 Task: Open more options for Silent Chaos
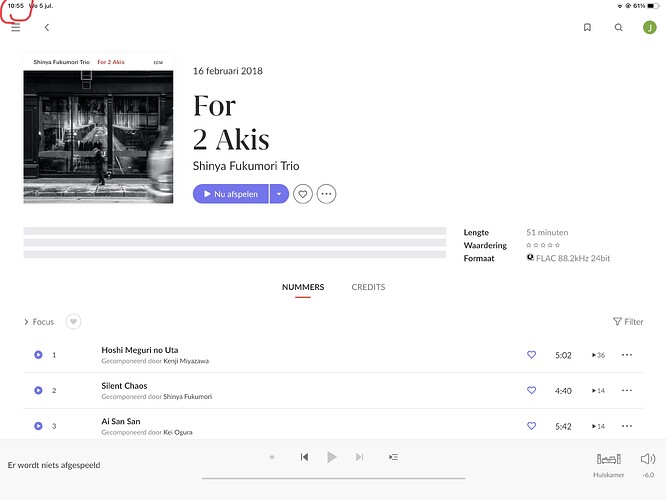(x=627, y=390)
